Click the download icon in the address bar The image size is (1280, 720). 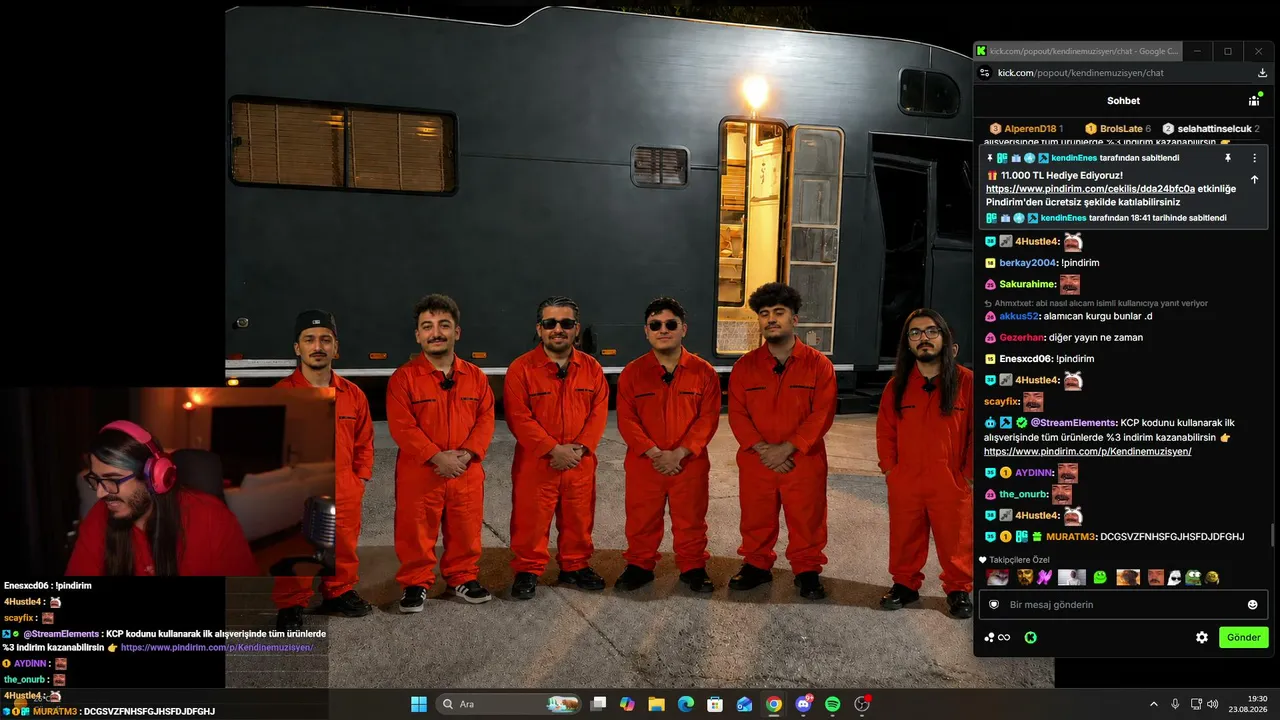coord(1263,73)
